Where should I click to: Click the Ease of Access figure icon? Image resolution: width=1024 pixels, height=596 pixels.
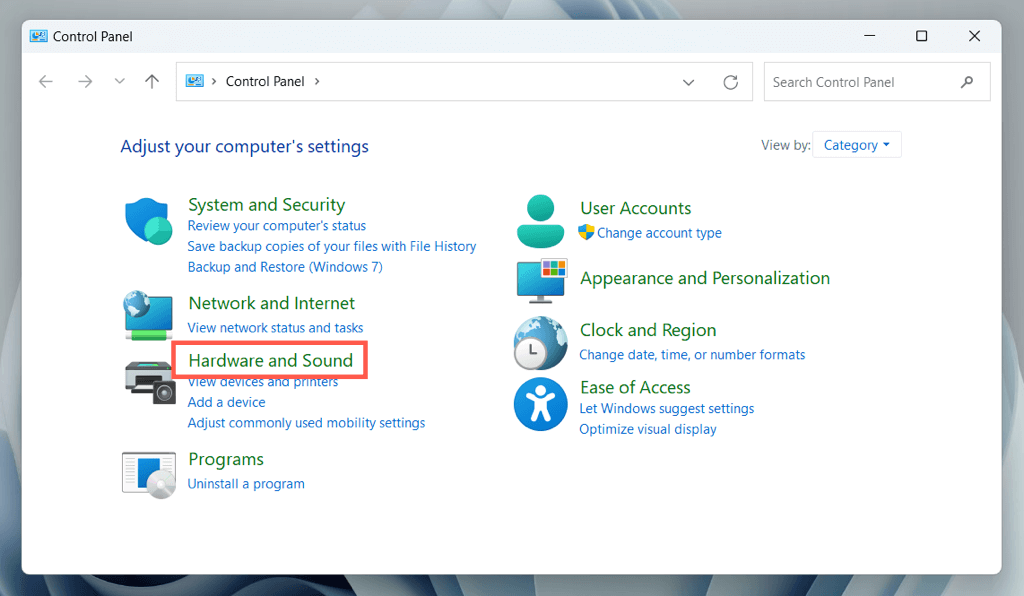pyautogui.click(x=540, y=404)
